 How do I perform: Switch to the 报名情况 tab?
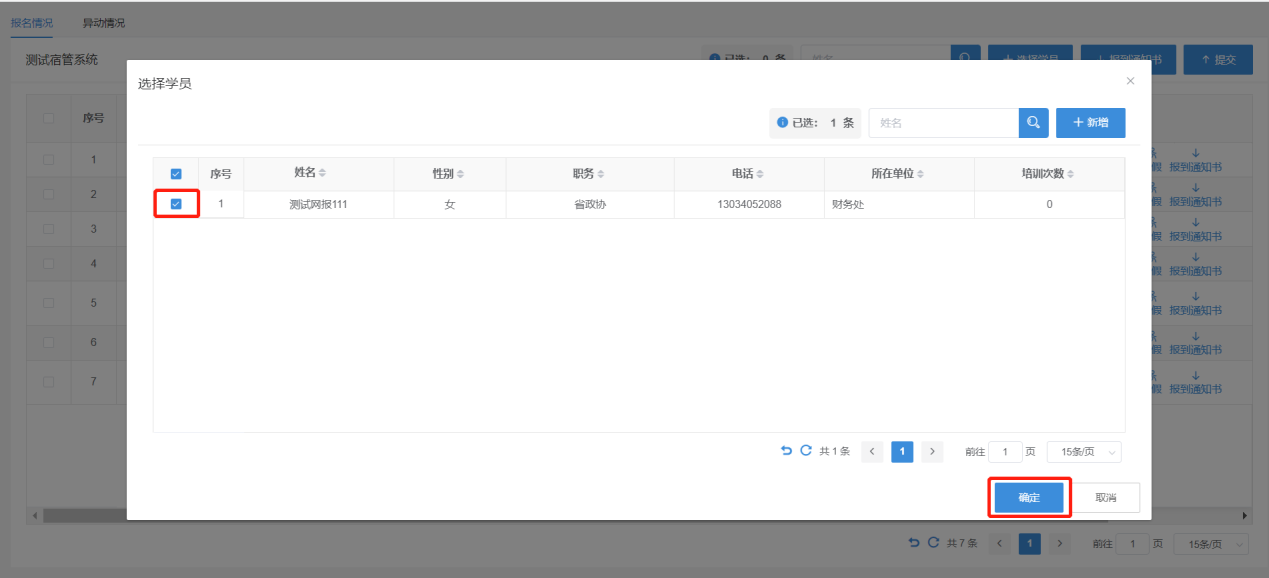(32, 22)
